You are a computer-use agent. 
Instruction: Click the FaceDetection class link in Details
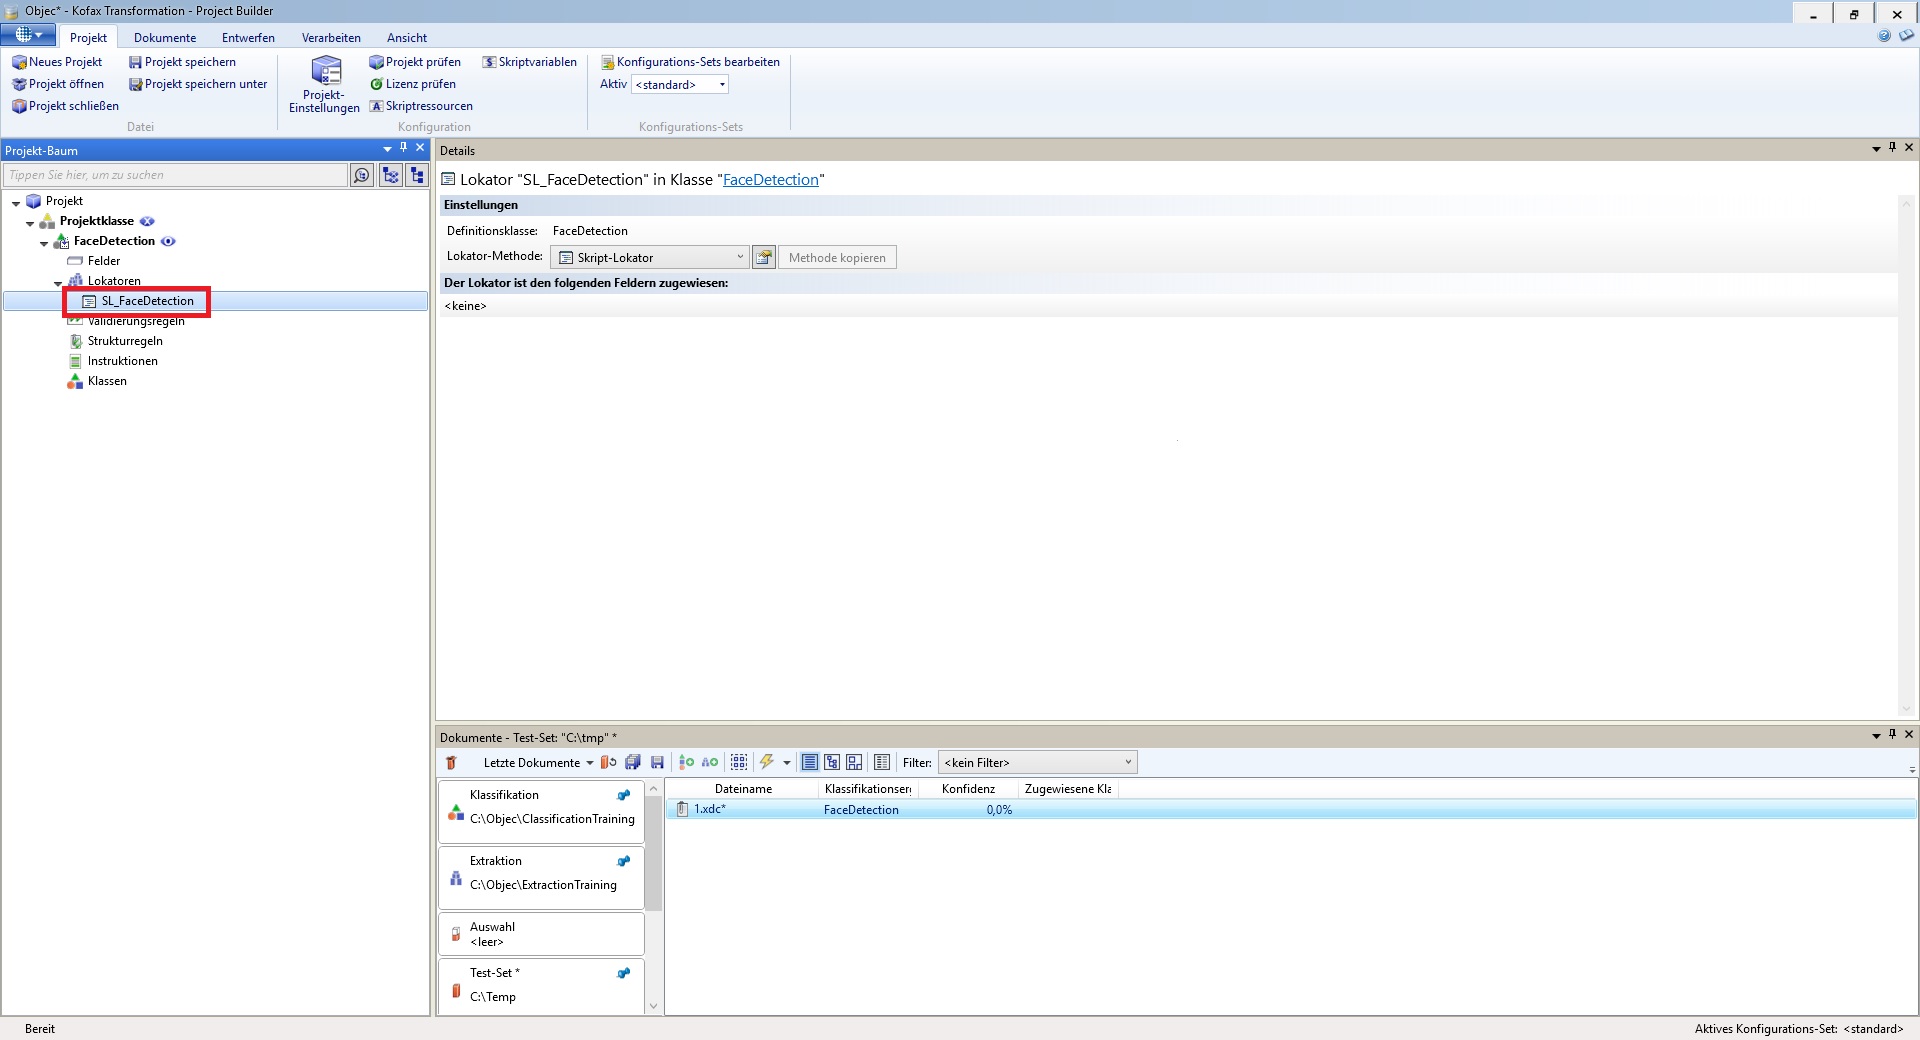click(770, 180)
